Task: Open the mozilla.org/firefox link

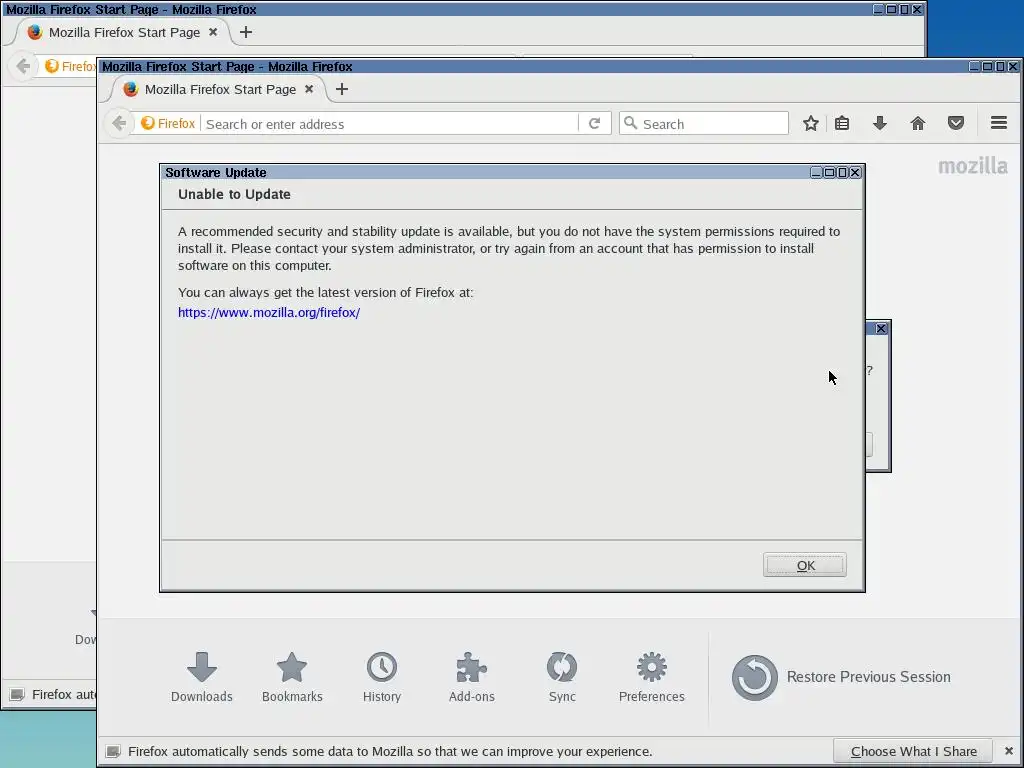Action: point(269,312)
